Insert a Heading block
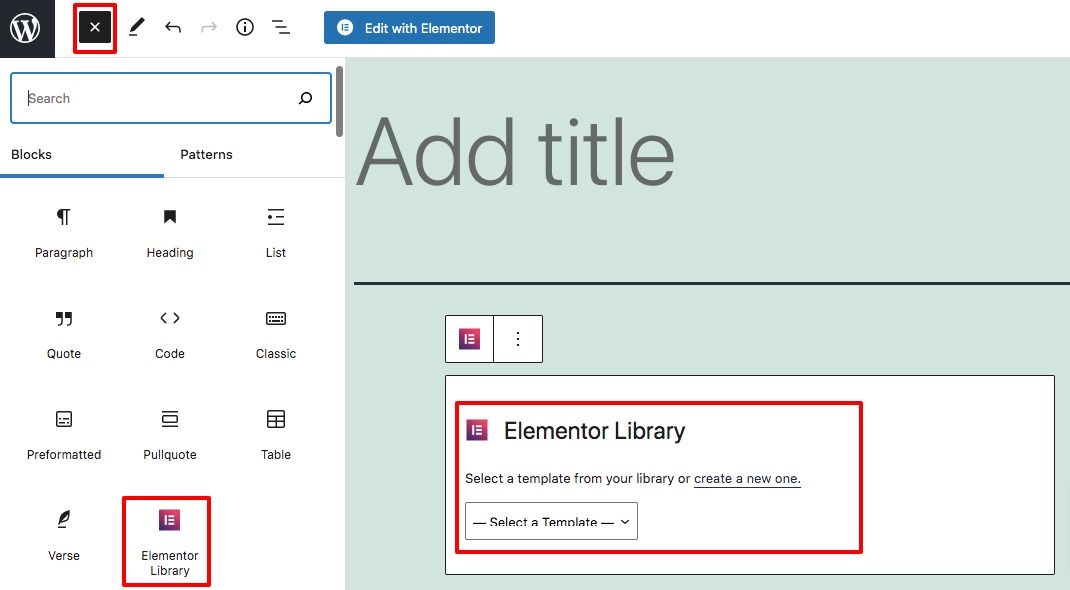This screenshot has height=590, width=1070. coord(170,234)
